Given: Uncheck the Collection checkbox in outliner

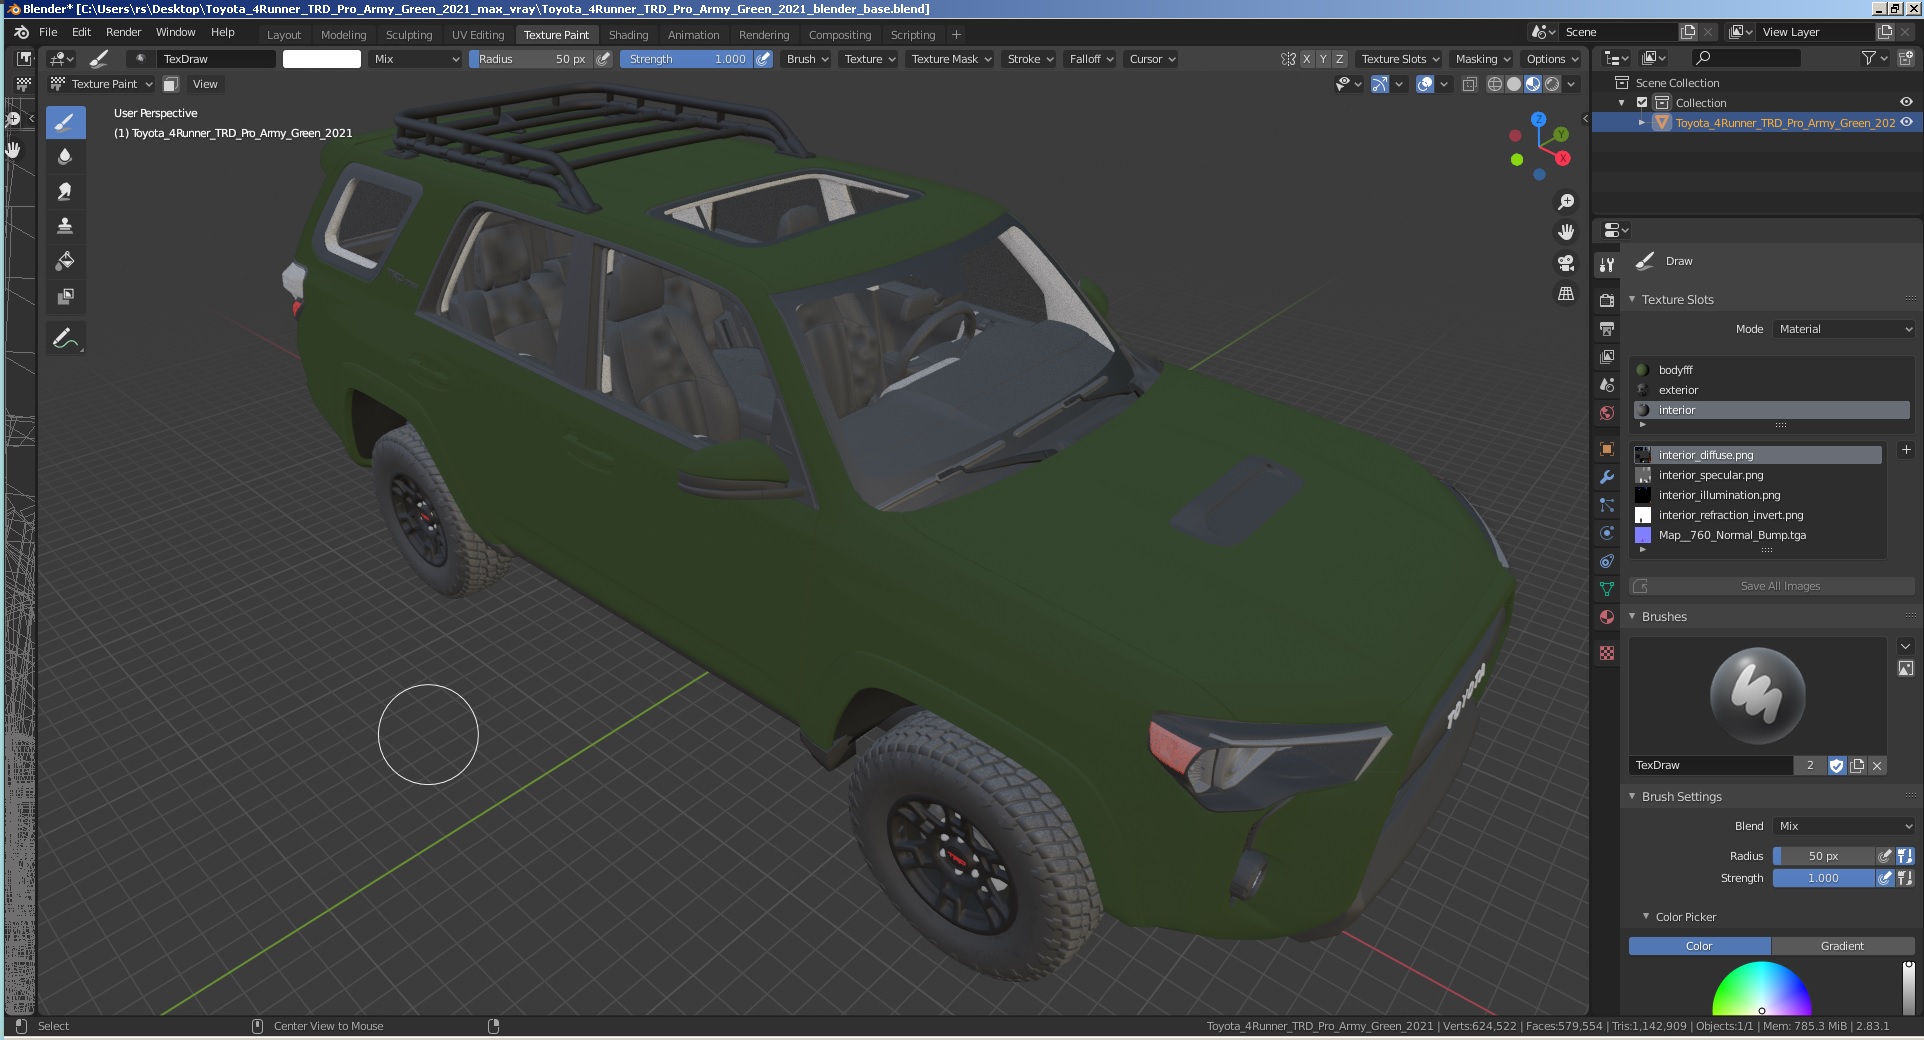Looking at the screenshot, I should click(x=1642, y=102).
